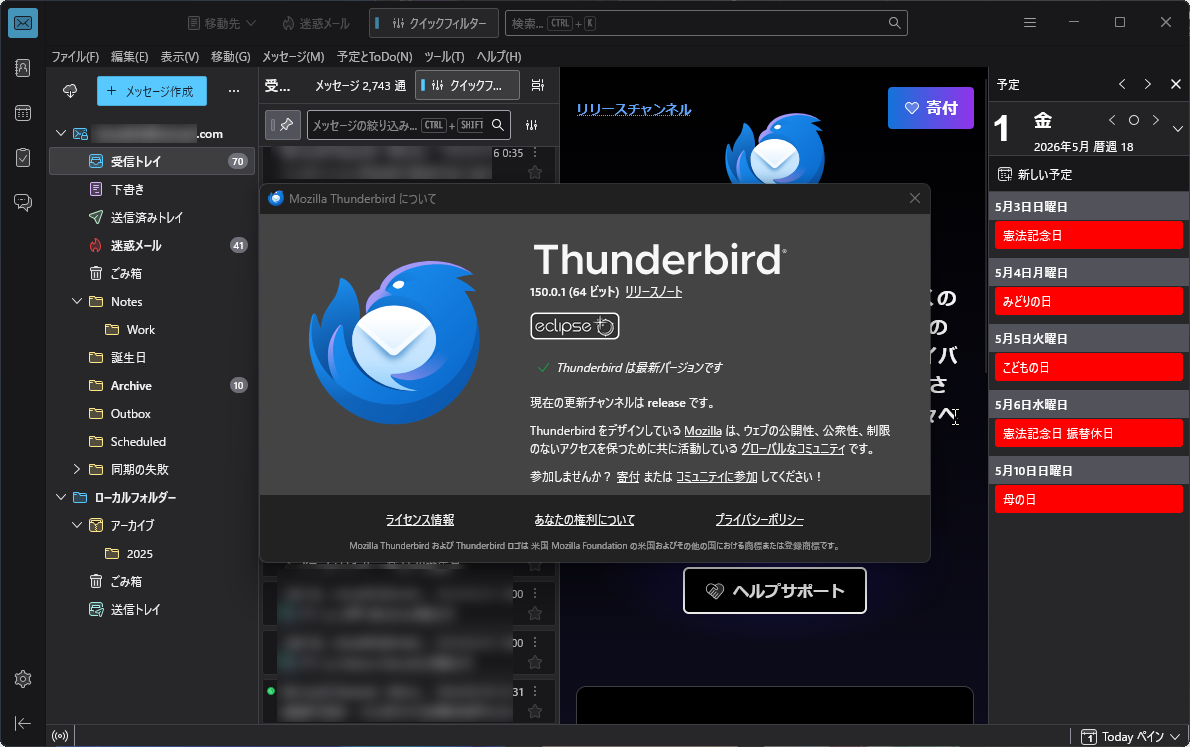
Task: Jump to today with the circle icon
Action: pyautogui.click(x=1134, y=120)
